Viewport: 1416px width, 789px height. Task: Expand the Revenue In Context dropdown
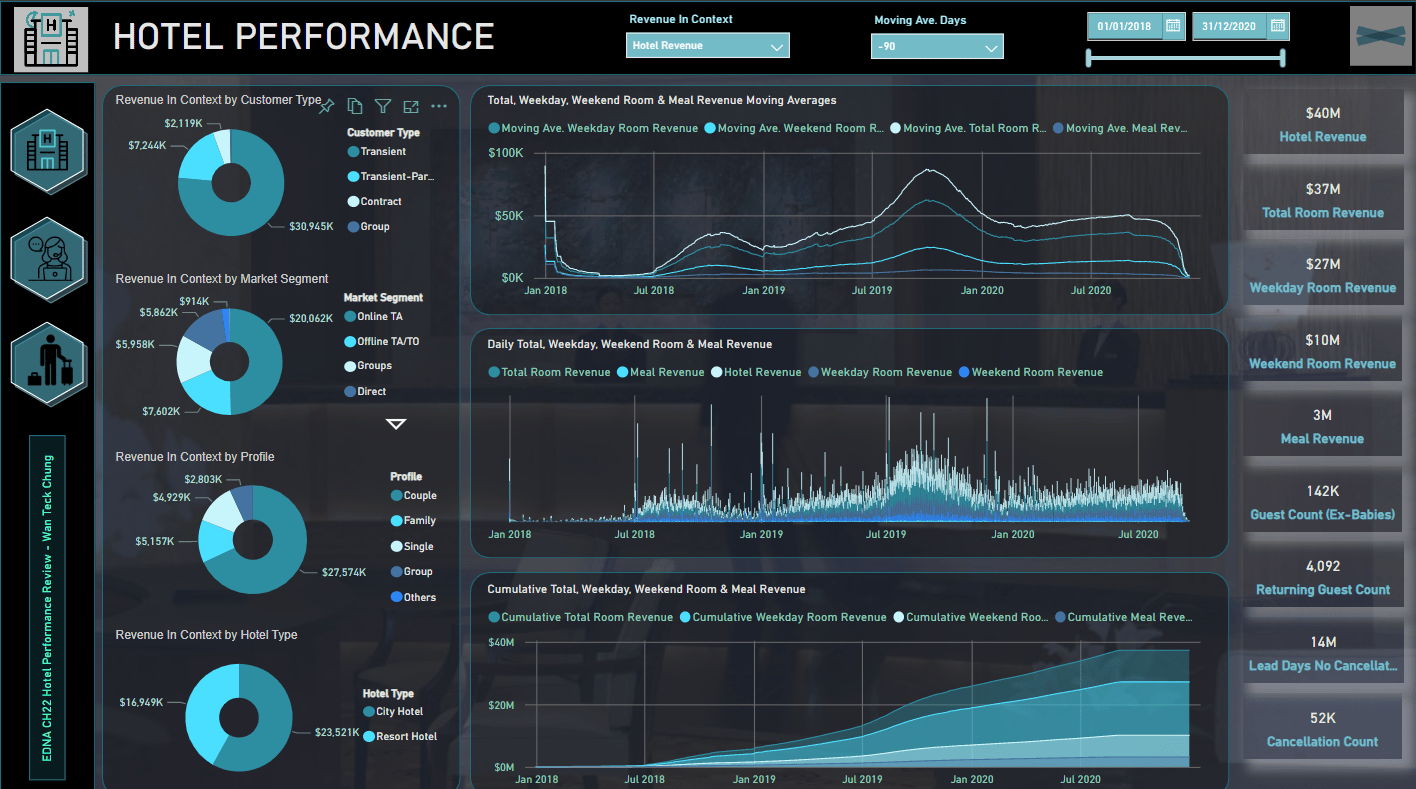777,46
